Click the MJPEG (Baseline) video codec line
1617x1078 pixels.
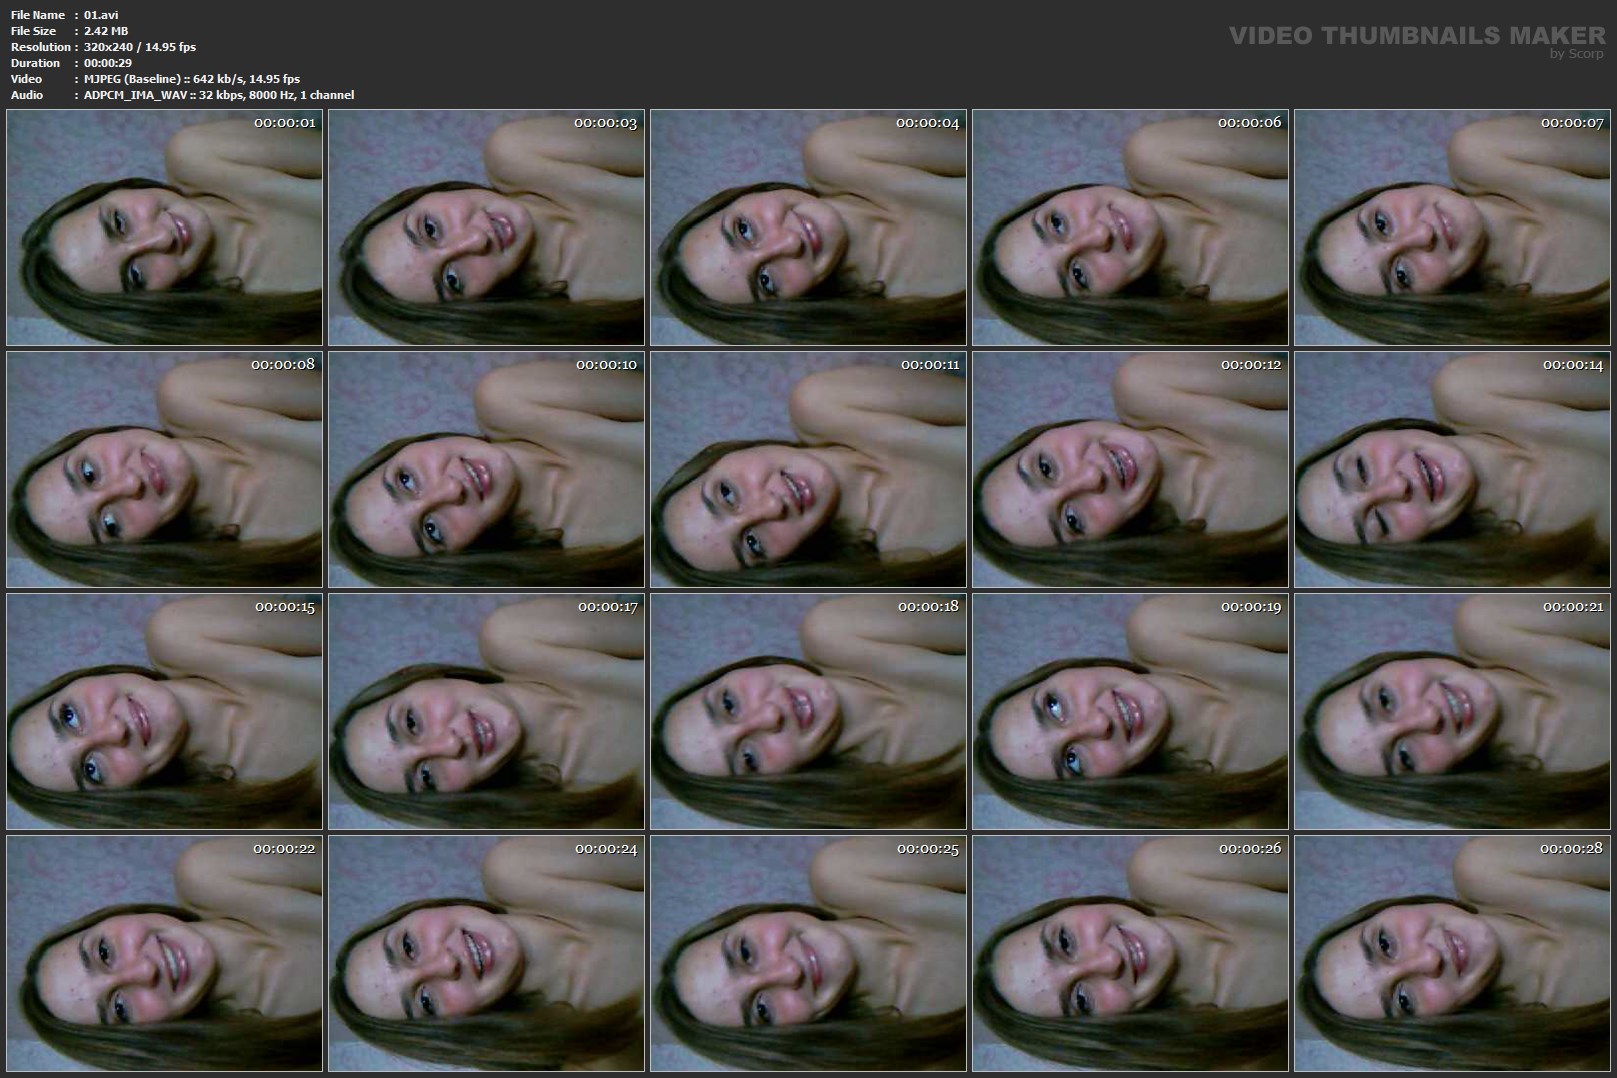pyautogui.click(x=192, y=79)
